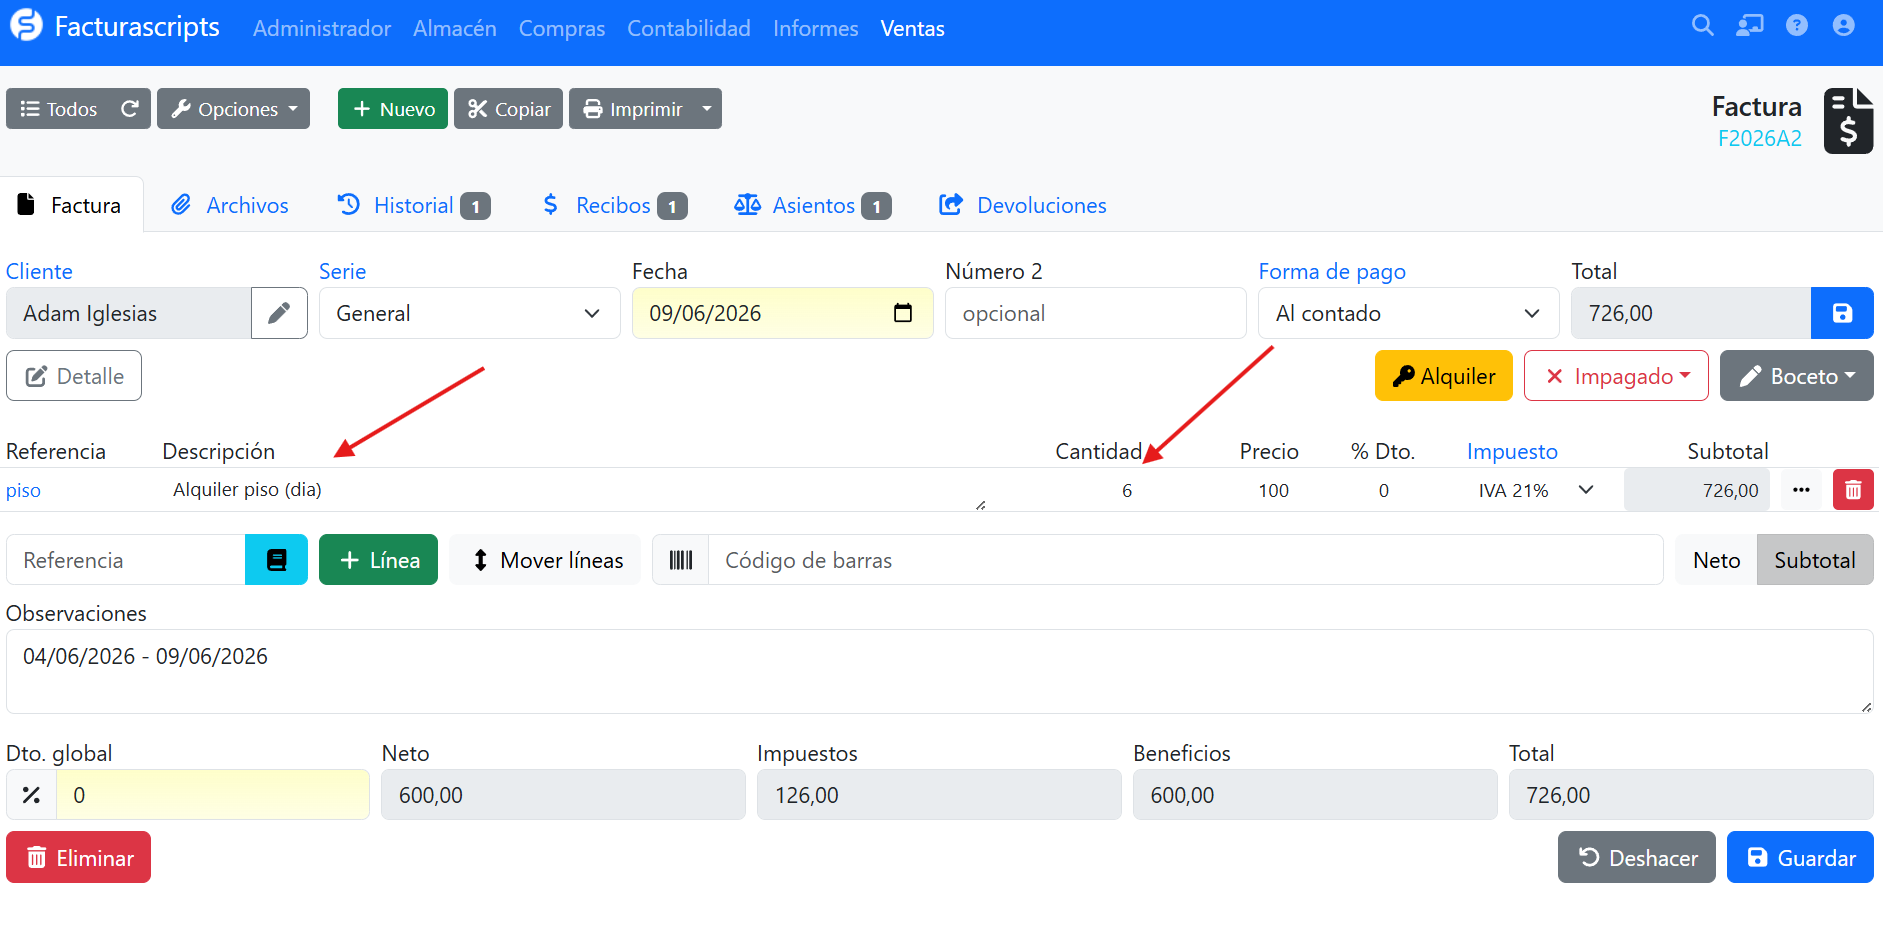Image resolution: width=1883 pixels, height=925 pixels.
Task: Switch to the Archivos tab
Action: tap(230, 205)
